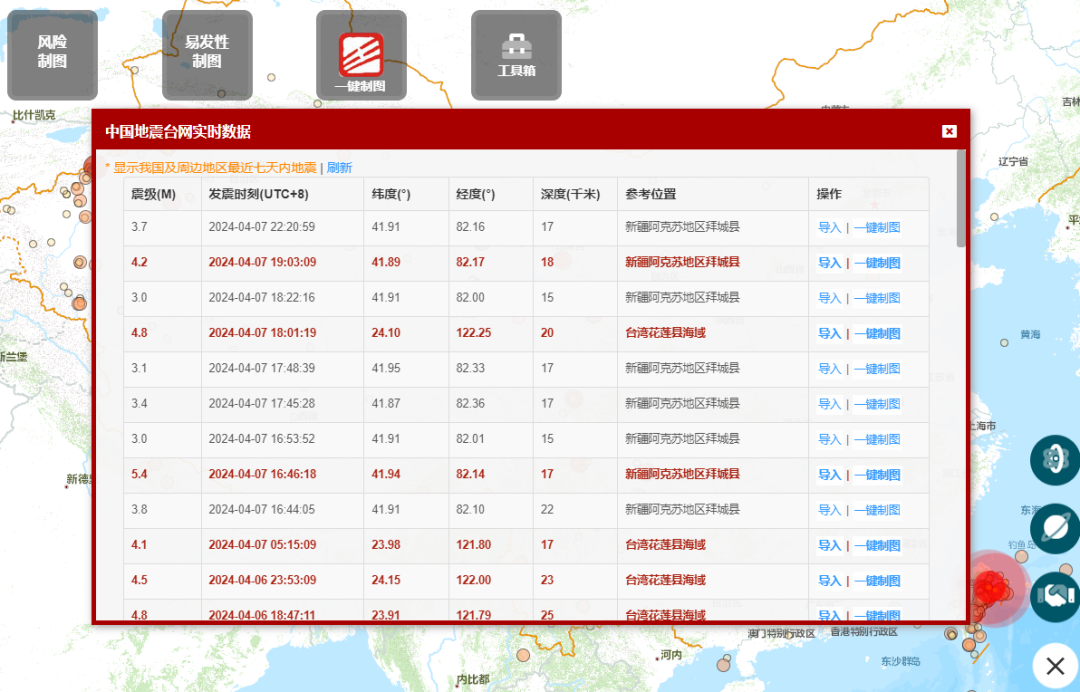Image resolution: width=1080 pixels, height=692 pixels.
Task: Click 导入 for the 5.4 magnitude 16:46:18 row
Action: (830, 474)
